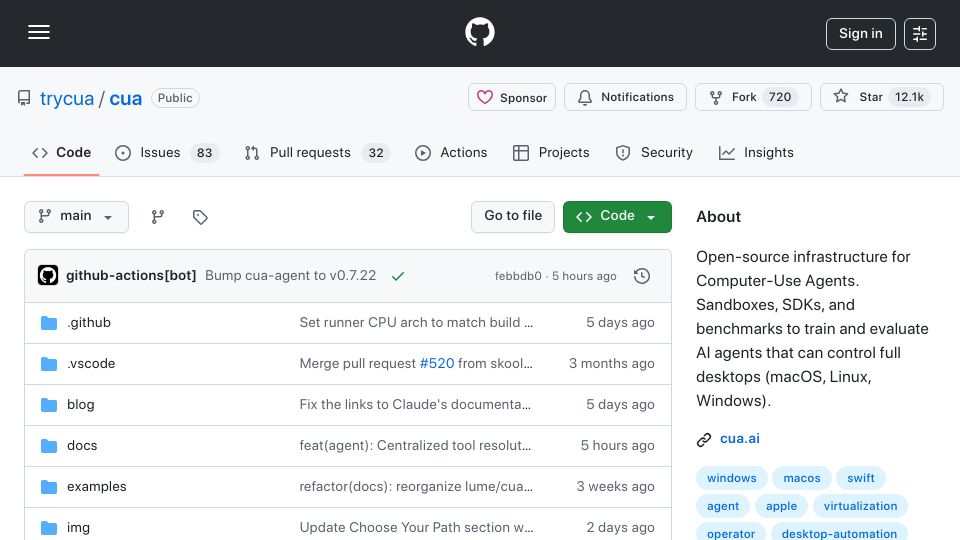The height and width of the screenshot is (540, 960).
Task: View branches via the branch icon
Action: [157, 217]
